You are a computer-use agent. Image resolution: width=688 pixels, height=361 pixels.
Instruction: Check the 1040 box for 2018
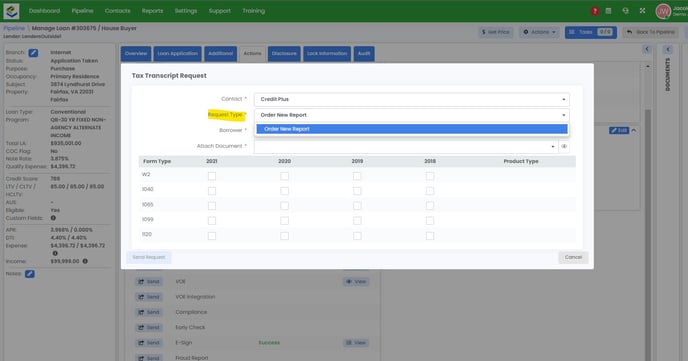430,191
